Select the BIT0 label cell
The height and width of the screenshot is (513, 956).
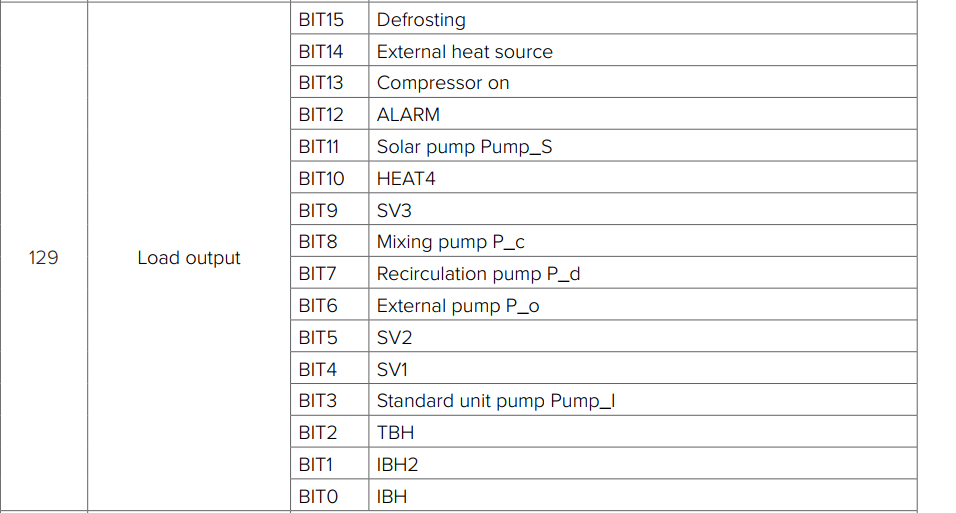pos(329,495)
